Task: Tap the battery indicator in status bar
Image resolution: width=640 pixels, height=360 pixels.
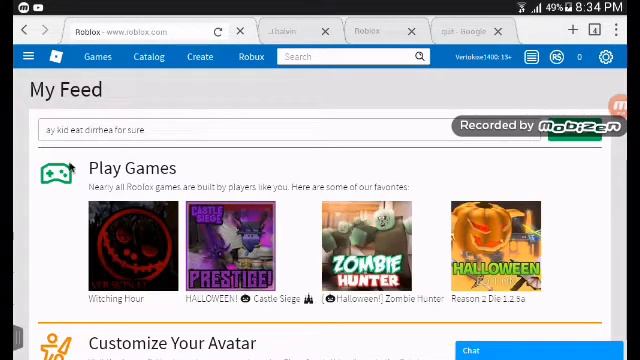Action: point(569,7)
